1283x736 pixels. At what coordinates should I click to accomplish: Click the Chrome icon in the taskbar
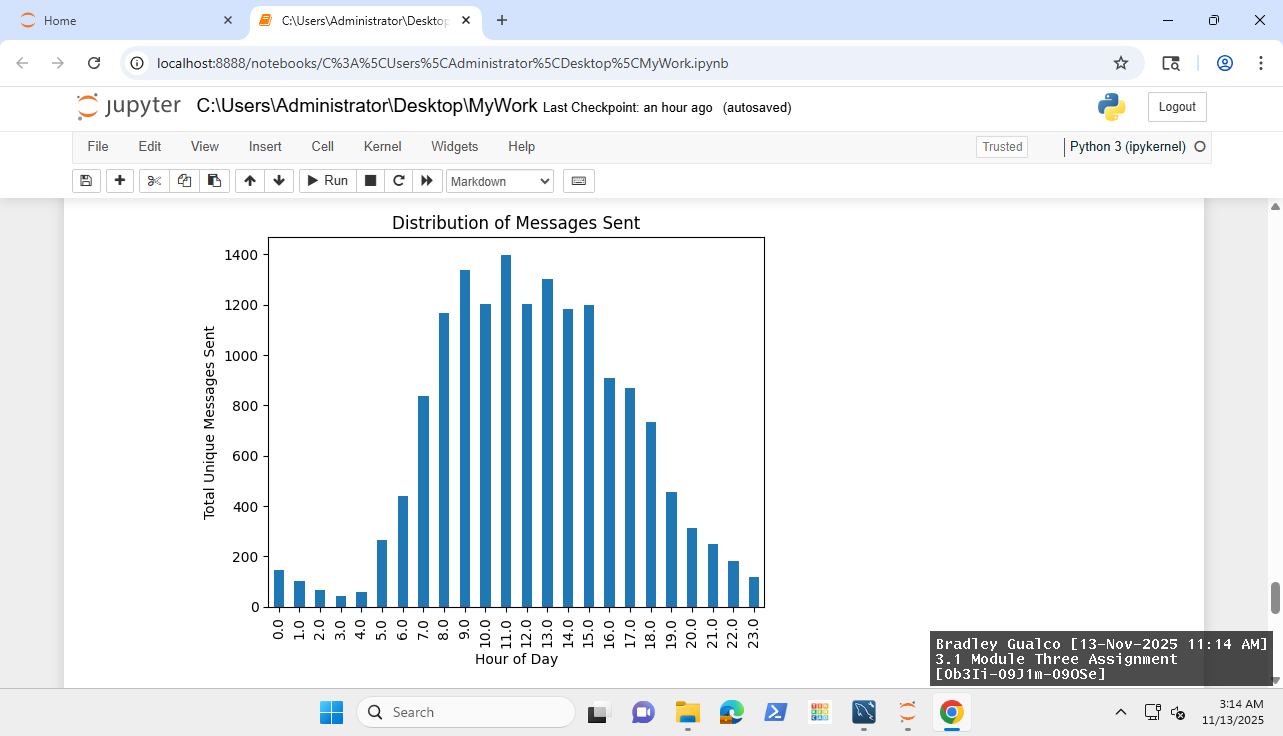[x=951, y=712]
